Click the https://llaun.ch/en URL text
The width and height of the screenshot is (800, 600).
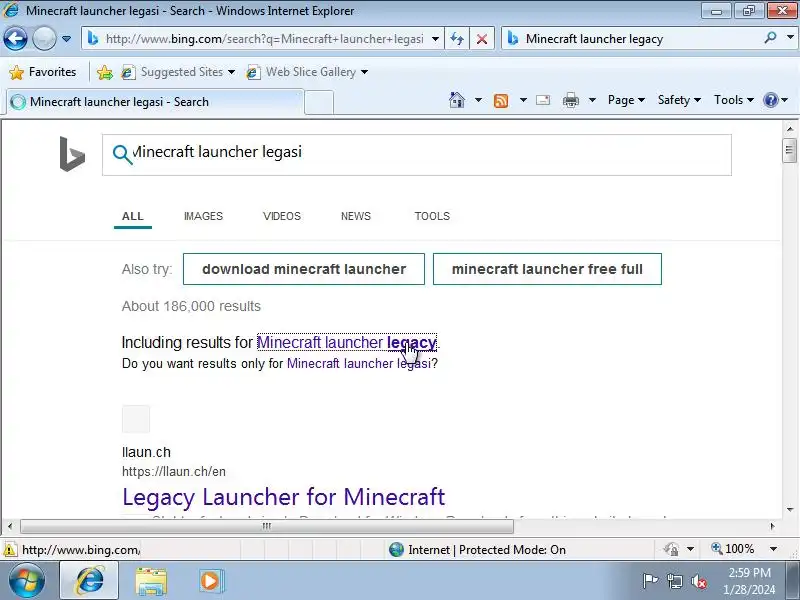coord(174,471)
